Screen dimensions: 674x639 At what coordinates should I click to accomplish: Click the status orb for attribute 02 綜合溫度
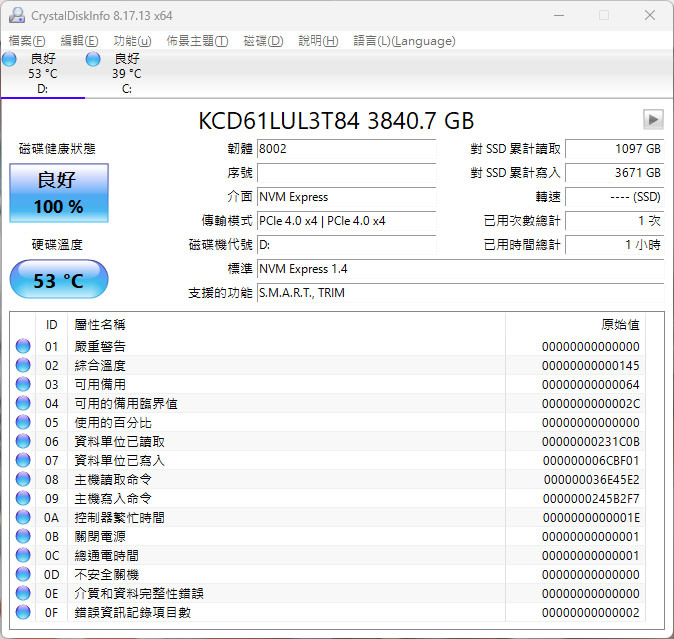(23, 365)
